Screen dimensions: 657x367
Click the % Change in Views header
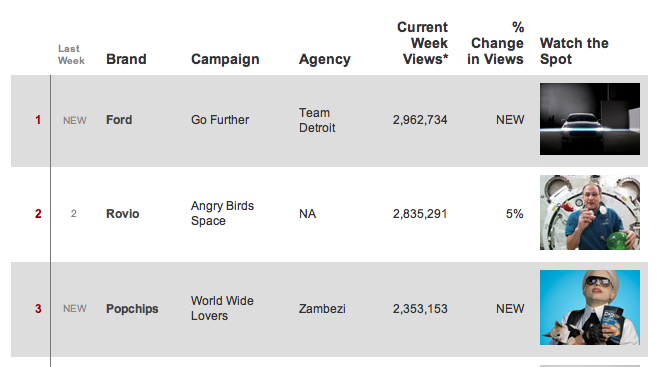coord(495,43)
